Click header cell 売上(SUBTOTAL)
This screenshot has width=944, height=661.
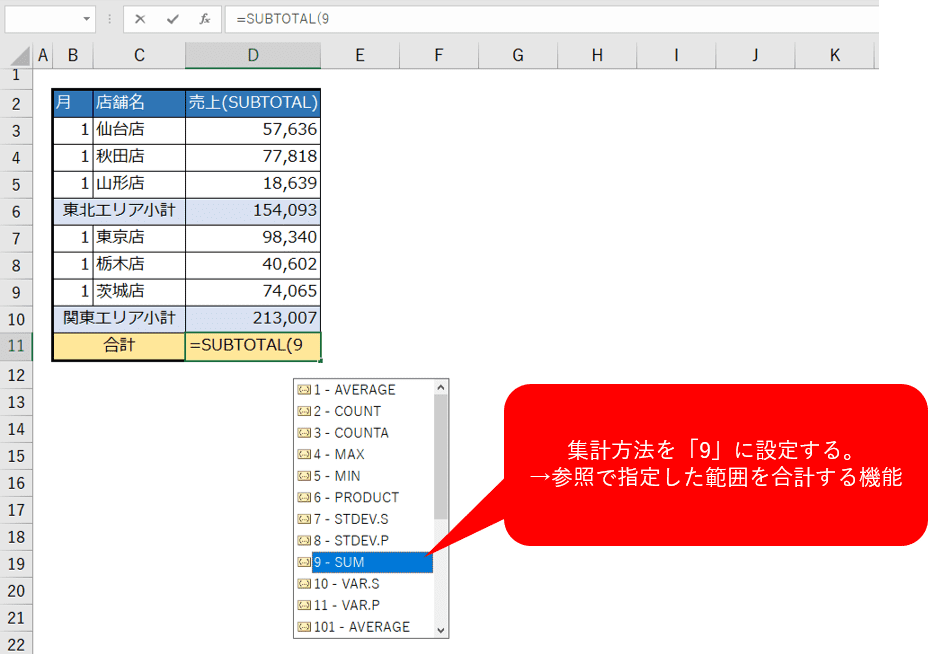pos(253,102)
